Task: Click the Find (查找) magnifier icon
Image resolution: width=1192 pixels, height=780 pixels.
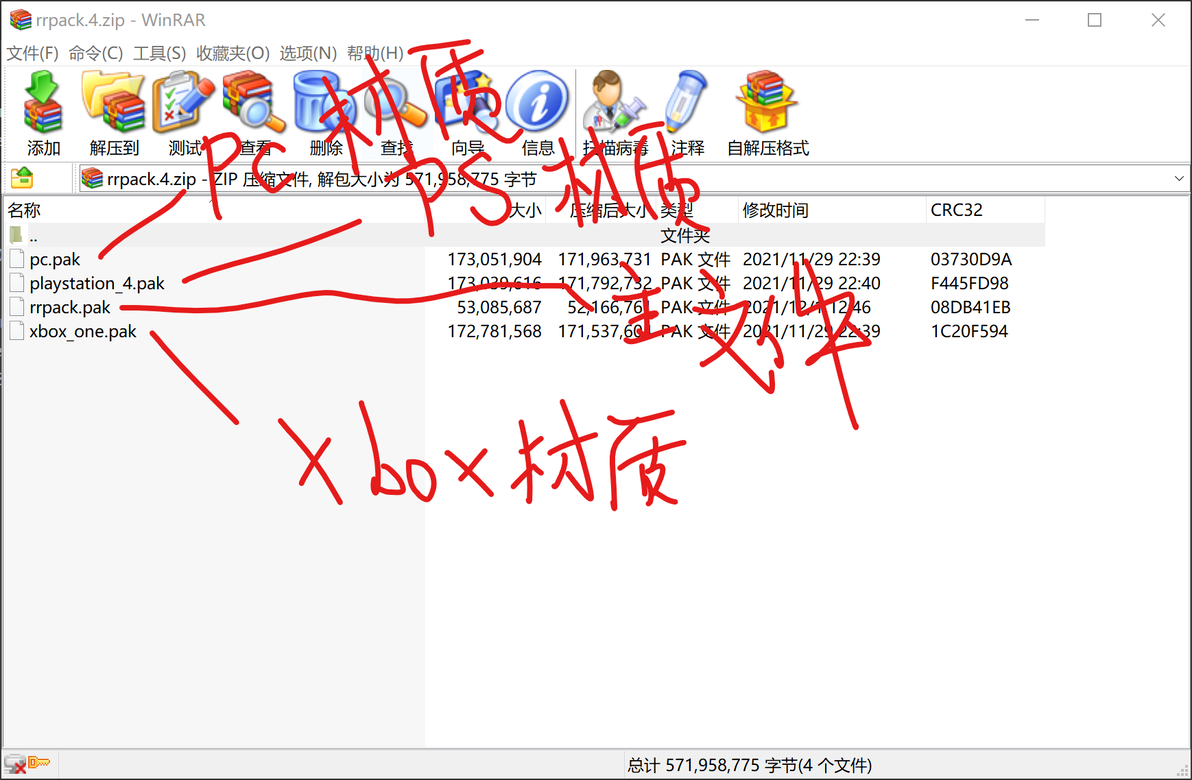Action: pyautogui.click(x=395, y=103)
